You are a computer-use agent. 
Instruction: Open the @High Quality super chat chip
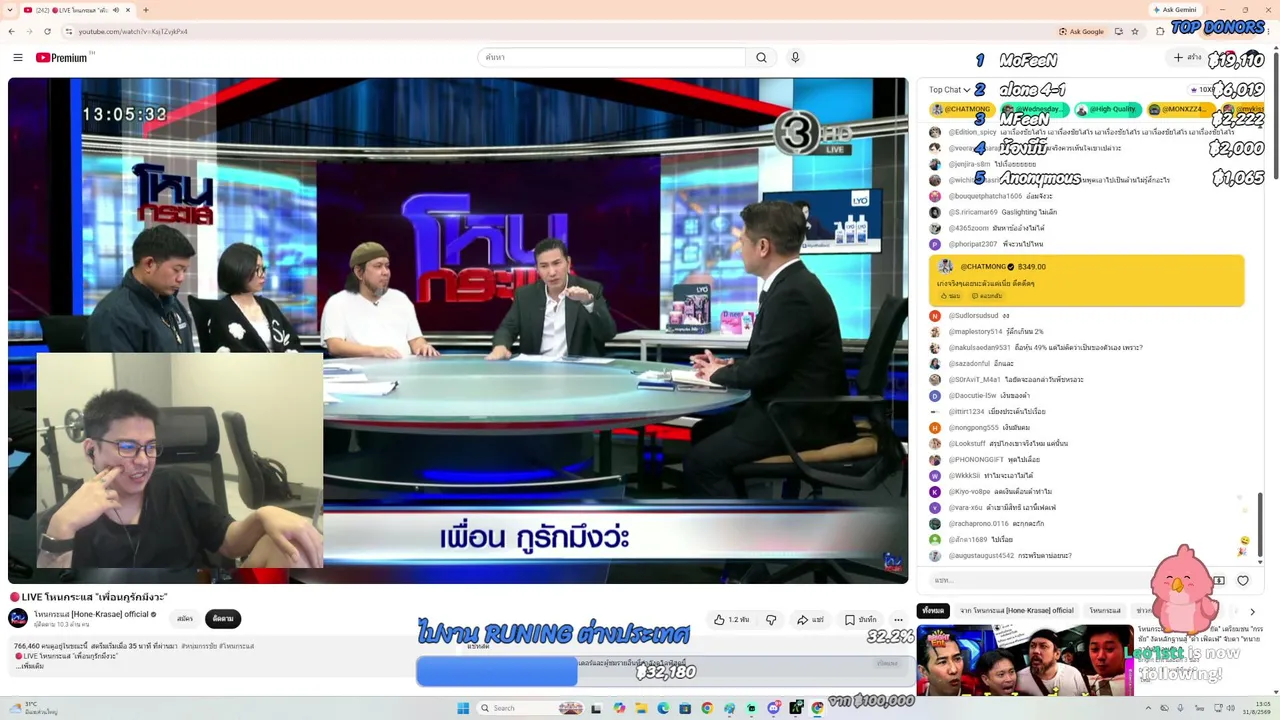tap(1106, 109)
